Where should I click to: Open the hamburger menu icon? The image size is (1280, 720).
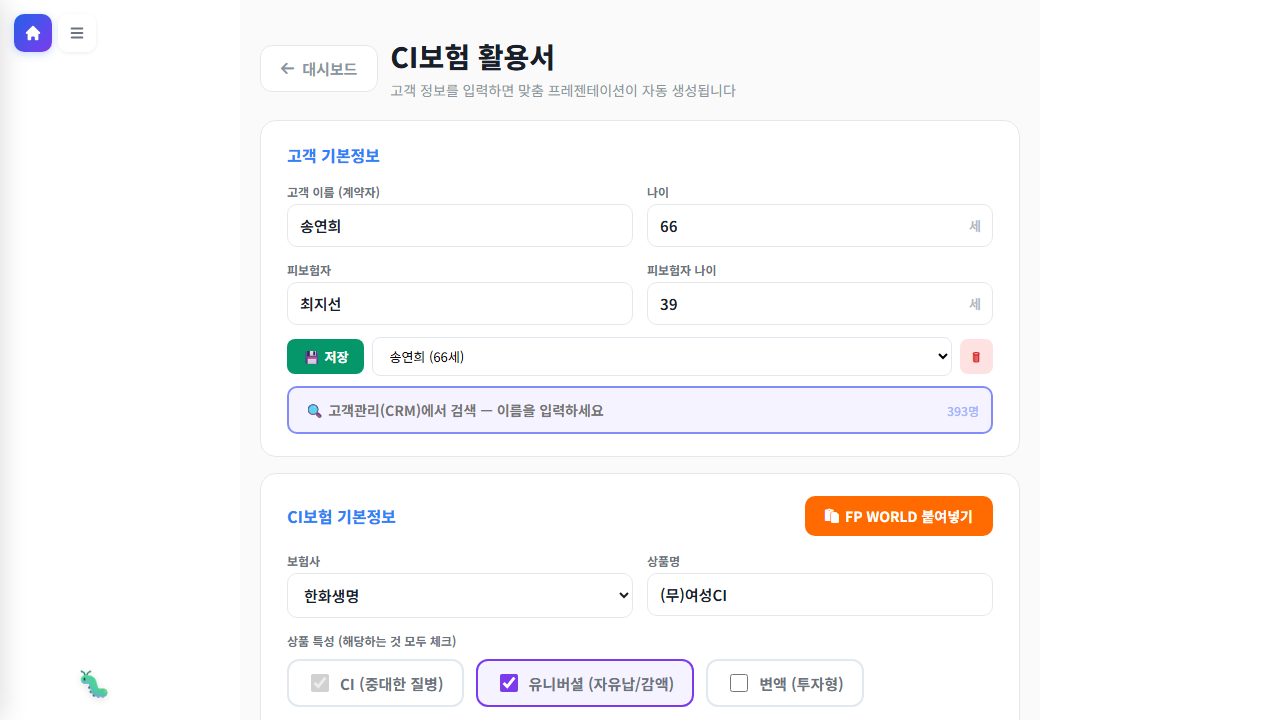point(77,33)
